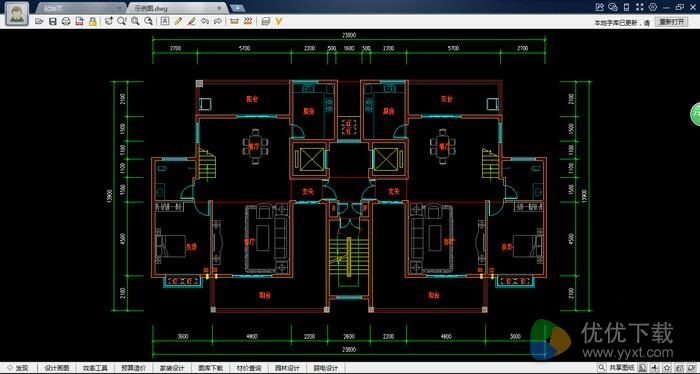Click the yellow lock icon in the toolbar
The width and height of the screenshot is (700, 374).
92,21
